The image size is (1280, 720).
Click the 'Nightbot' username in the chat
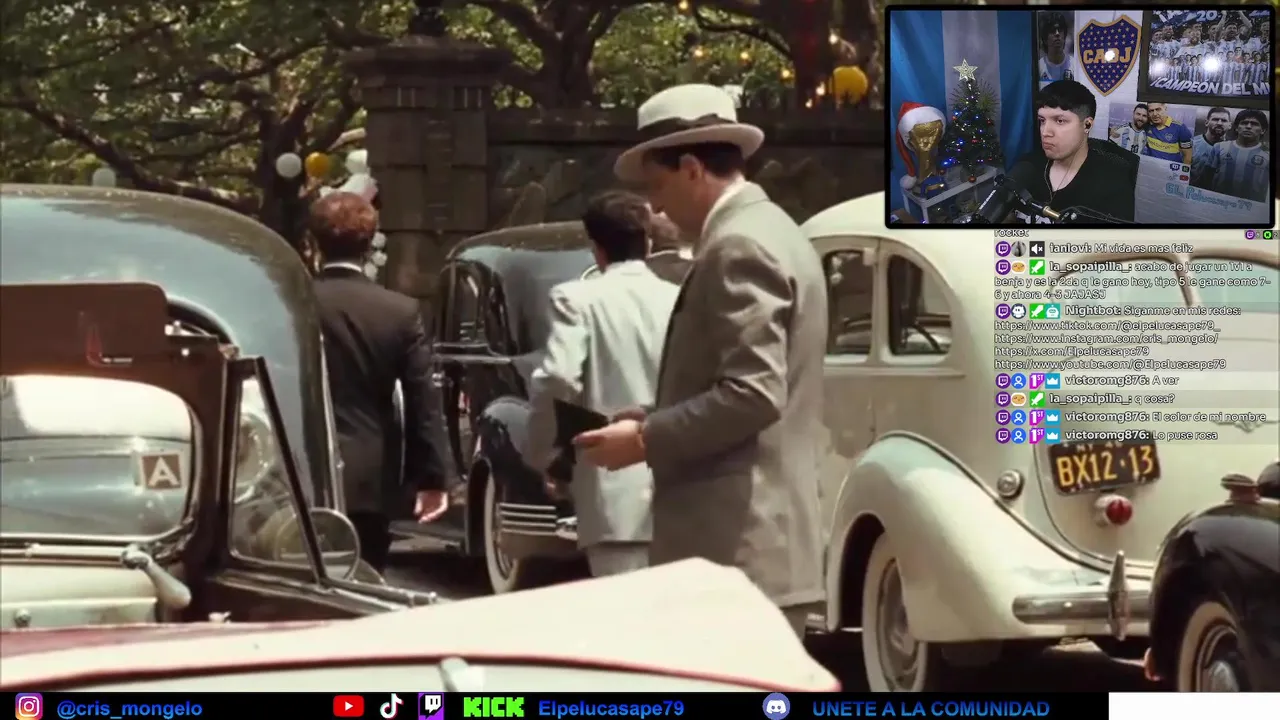(1092, 311)
